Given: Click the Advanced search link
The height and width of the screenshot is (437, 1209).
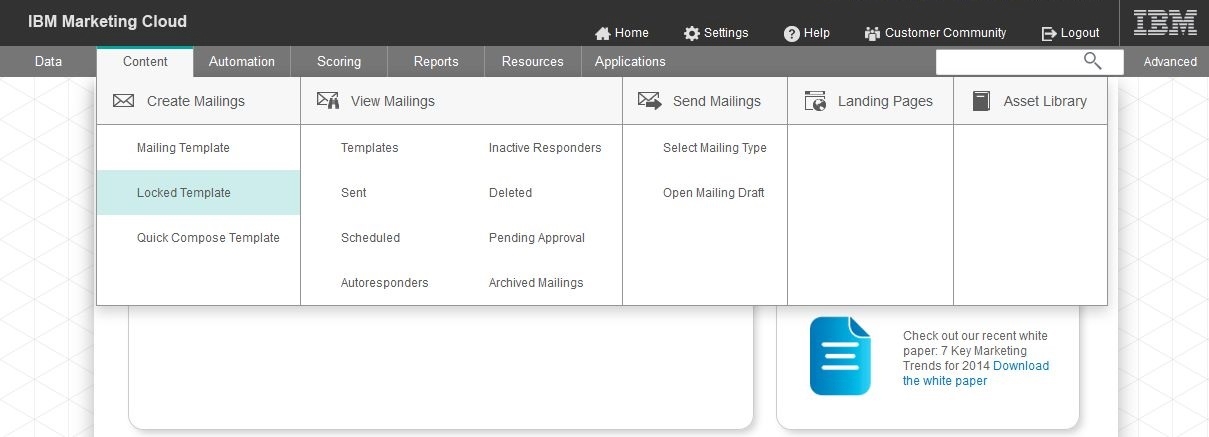Looking at the screenshot, I should coord(1170,62).
